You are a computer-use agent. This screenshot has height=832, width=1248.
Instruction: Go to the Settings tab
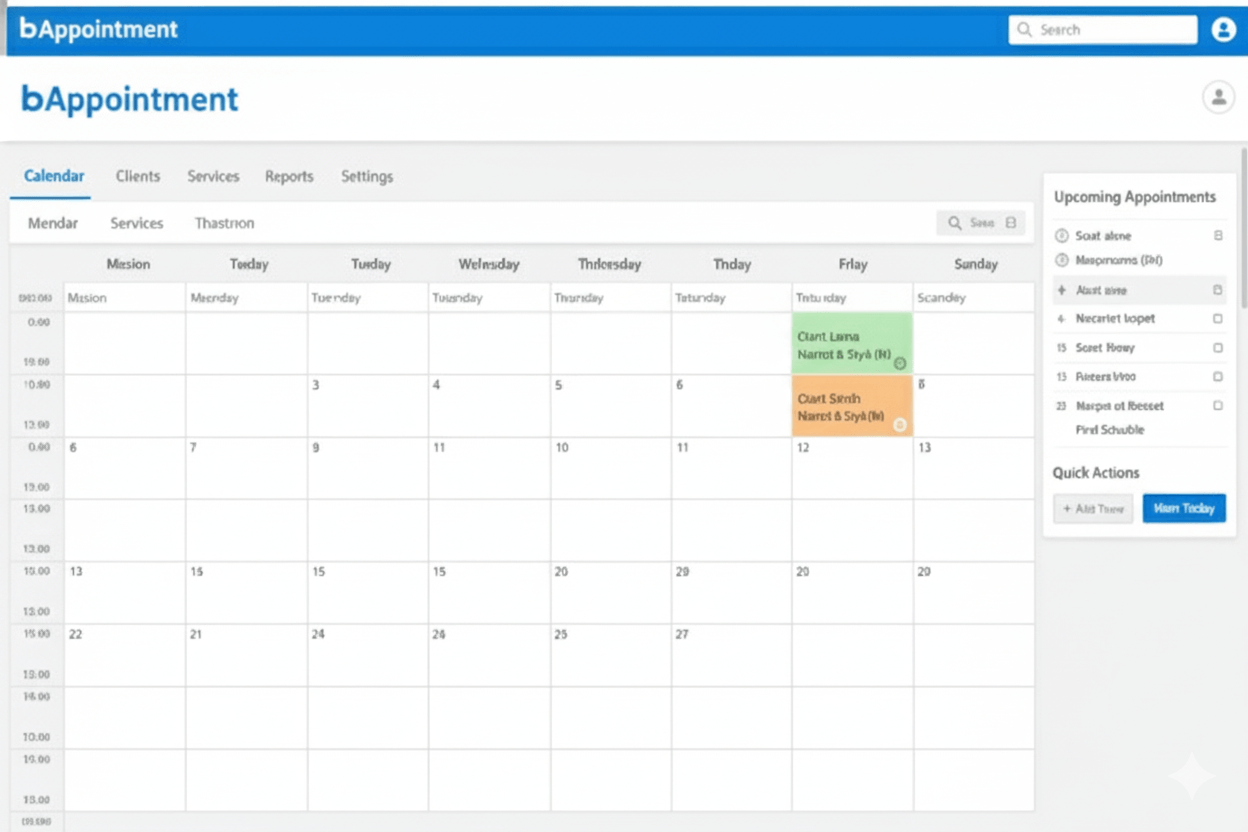tap(367, 176)
